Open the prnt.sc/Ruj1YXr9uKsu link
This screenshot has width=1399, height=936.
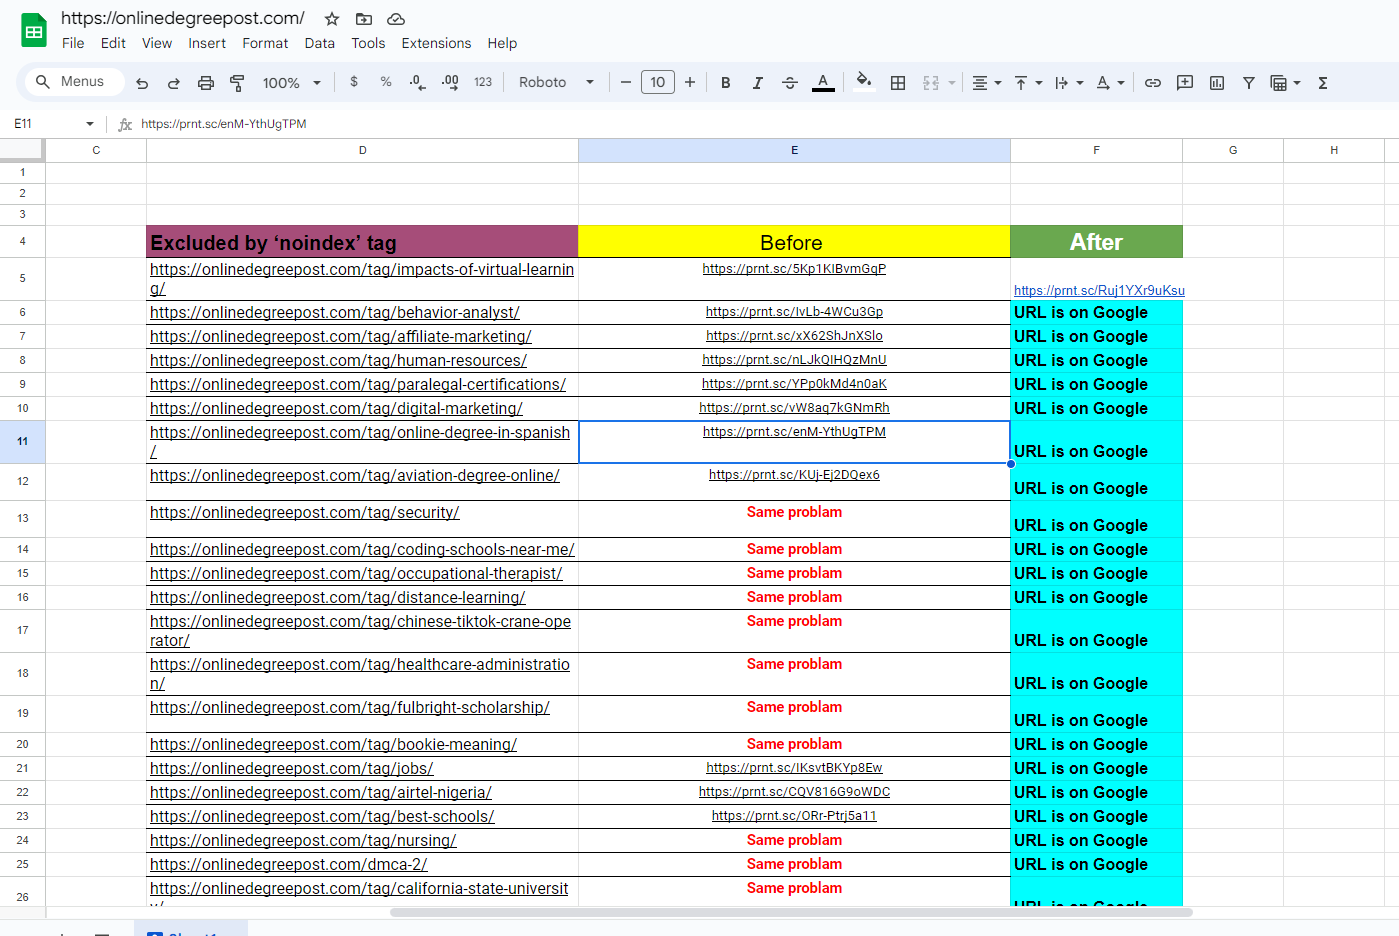1098,291
